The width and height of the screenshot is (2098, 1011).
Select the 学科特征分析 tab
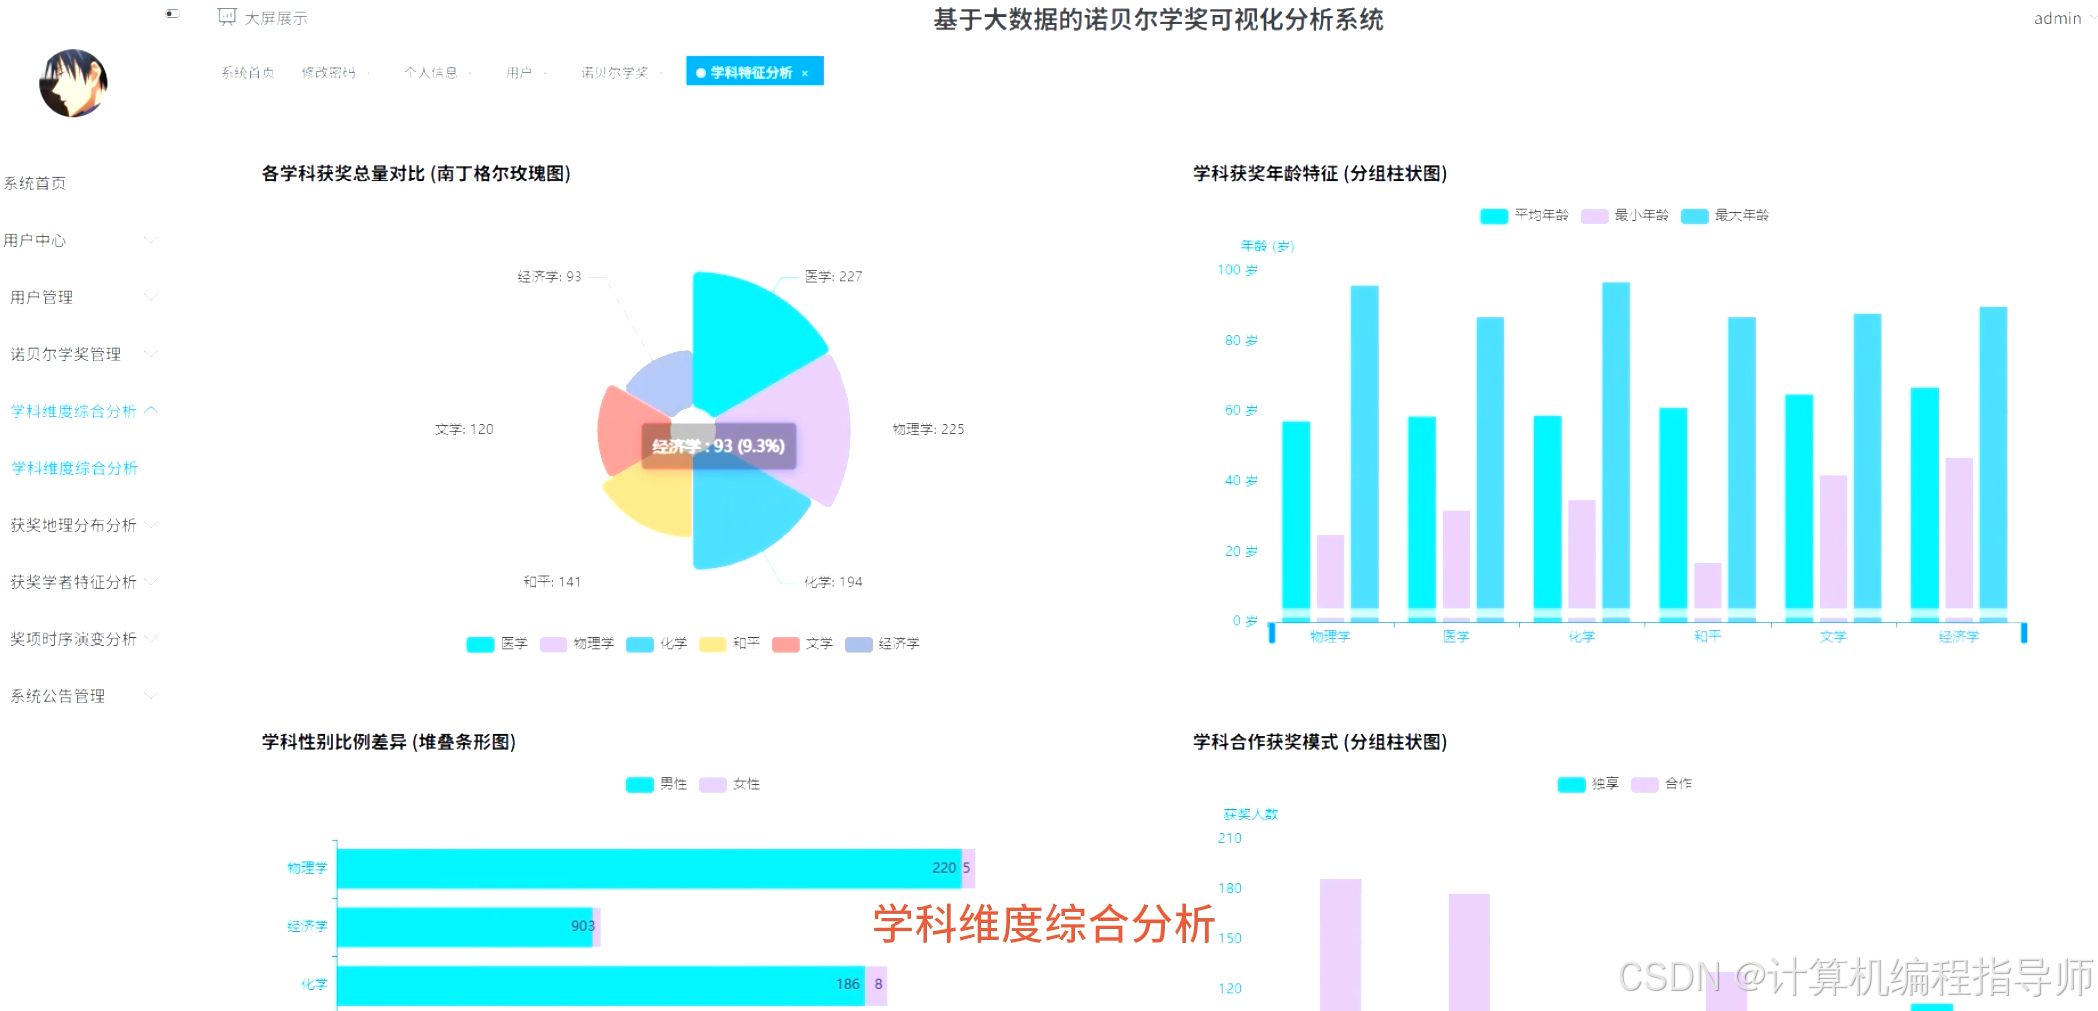click(x=751, y=72)
